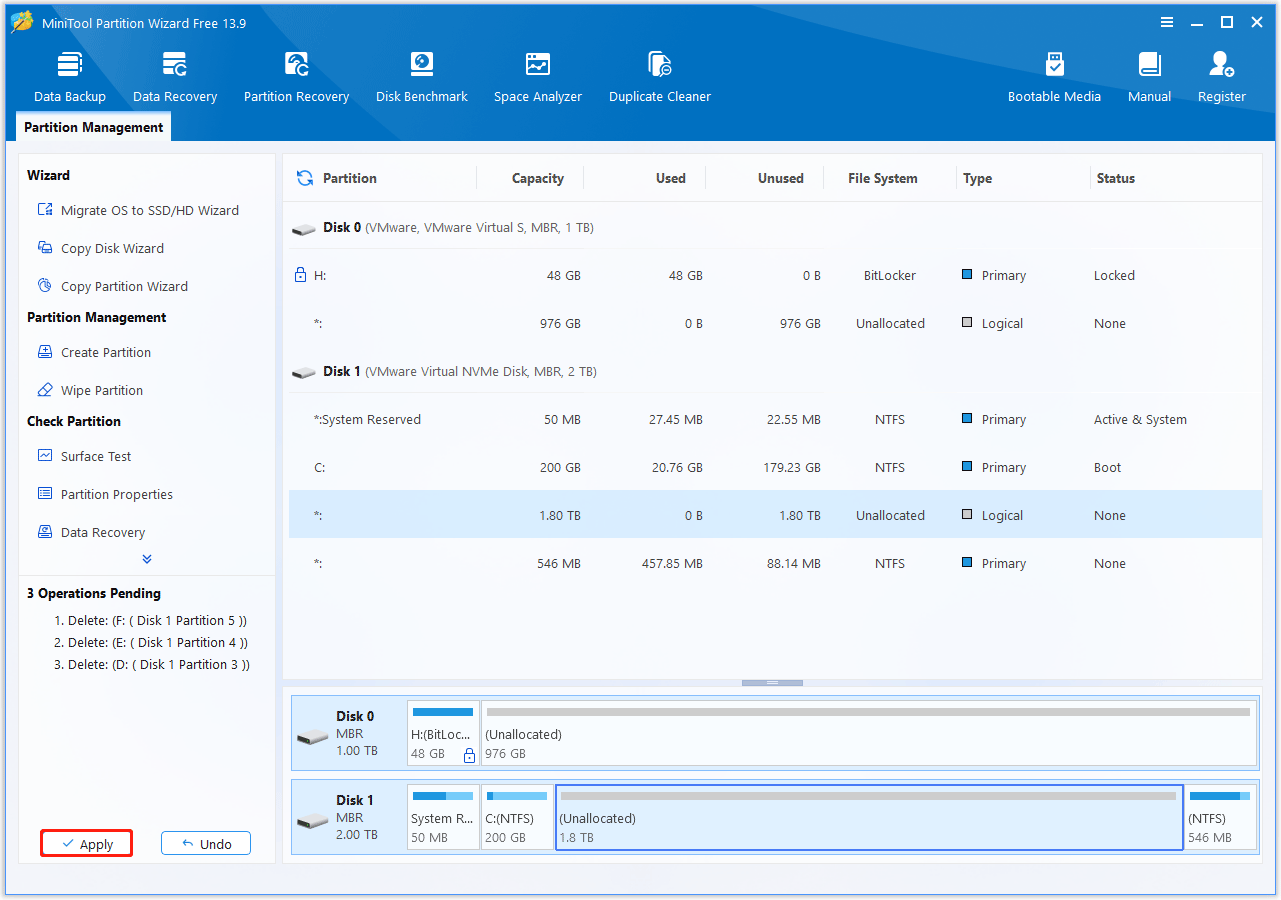Image resolution: width=1281 pixels, height=900 pixels.
Task: Click the Check Partition section heading
Action: (x=74, y=421)
